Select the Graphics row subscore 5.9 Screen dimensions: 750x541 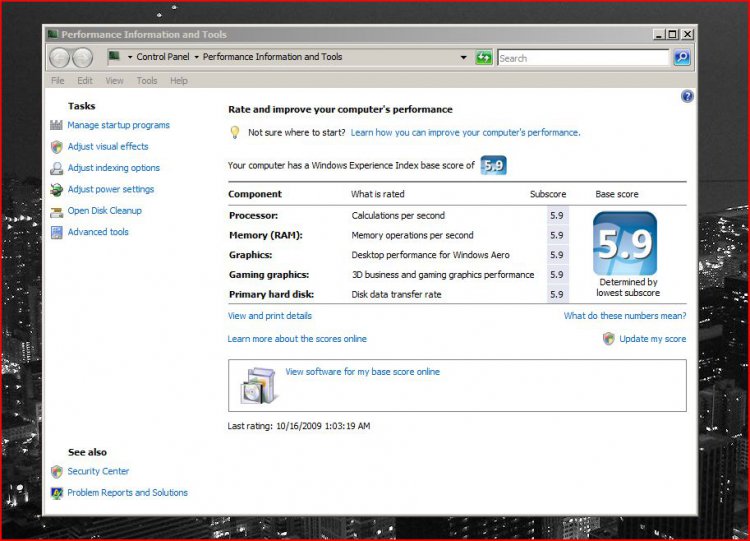(x=557, y=255)
